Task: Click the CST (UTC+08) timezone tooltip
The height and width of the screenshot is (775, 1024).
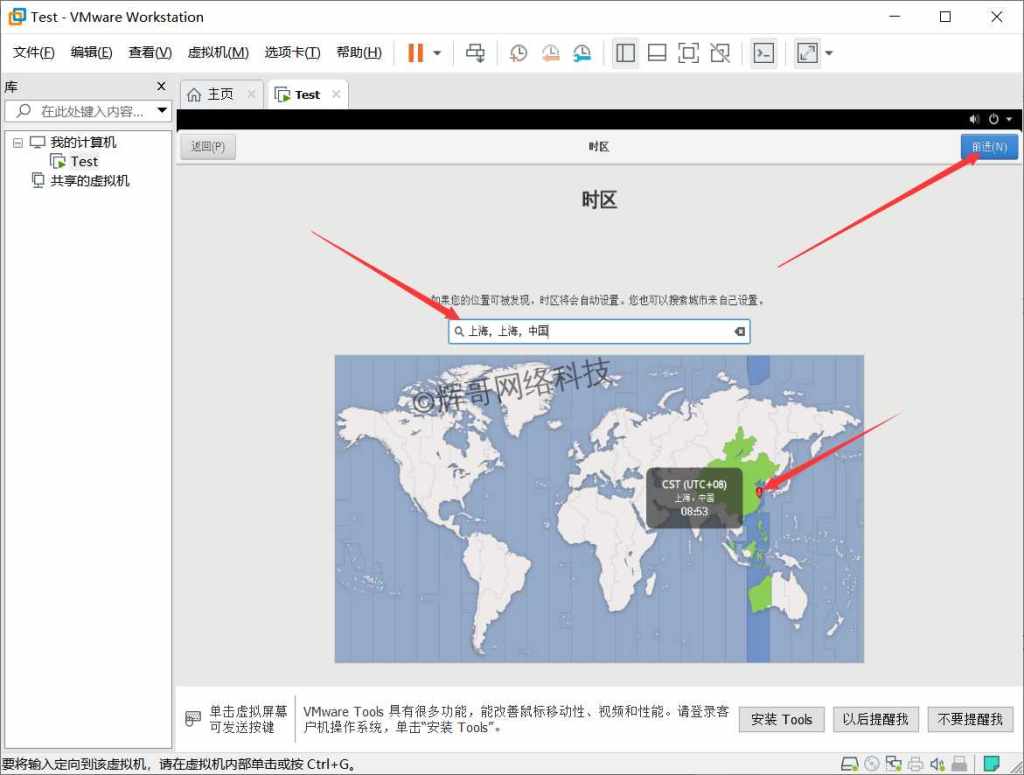Action: (x=694, y=498)
